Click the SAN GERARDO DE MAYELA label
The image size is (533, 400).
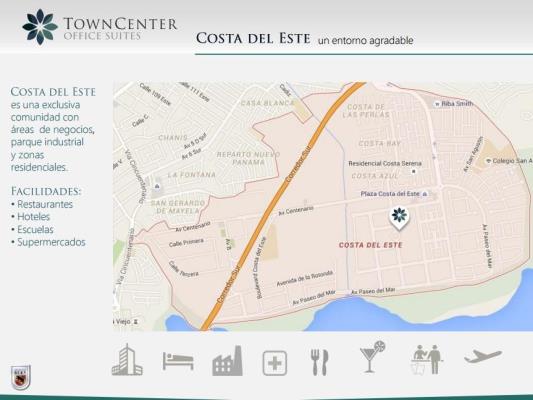pos(177,207)
